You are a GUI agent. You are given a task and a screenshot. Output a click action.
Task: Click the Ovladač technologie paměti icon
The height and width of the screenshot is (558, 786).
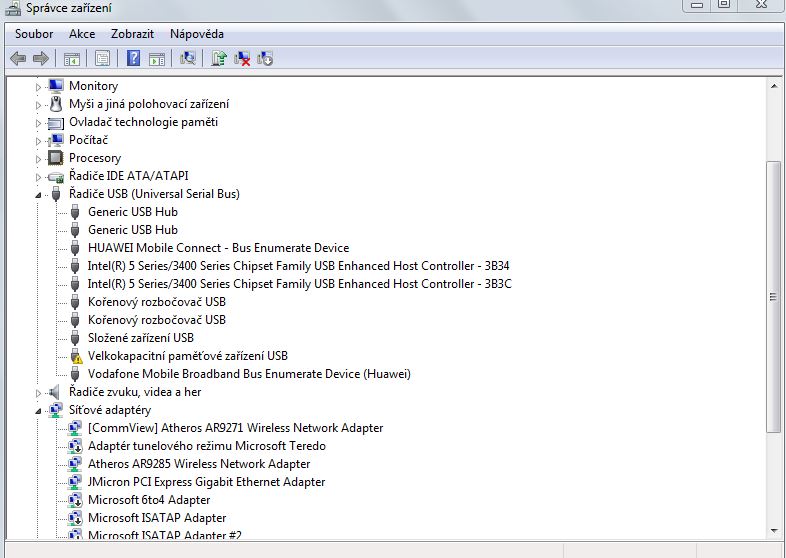56,122
